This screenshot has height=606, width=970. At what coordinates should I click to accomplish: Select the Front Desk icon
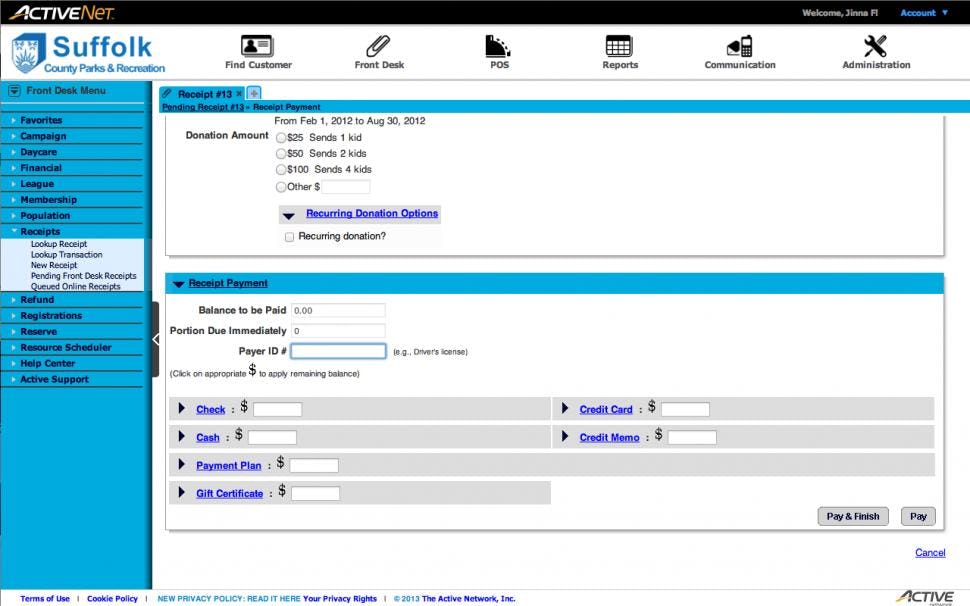click(x=378, y=50)
